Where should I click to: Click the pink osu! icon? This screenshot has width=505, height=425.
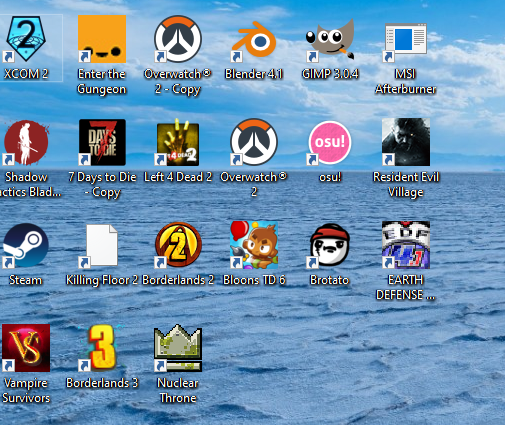330,142
